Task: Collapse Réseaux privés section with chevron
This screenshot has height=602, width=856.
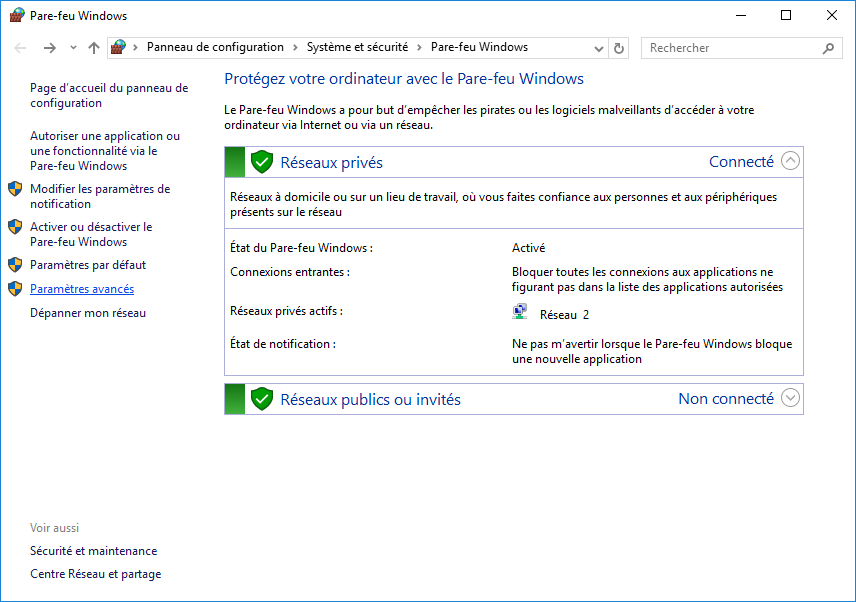Action: (790, 161)
